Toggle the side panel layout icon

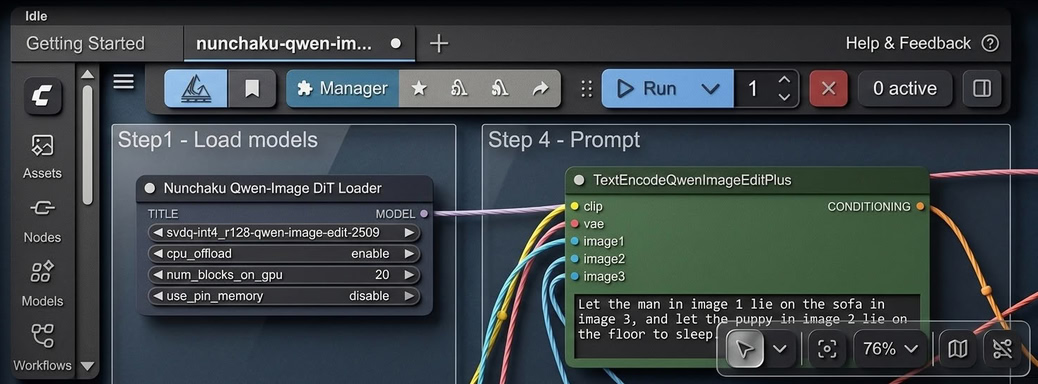tap(982, 89)
